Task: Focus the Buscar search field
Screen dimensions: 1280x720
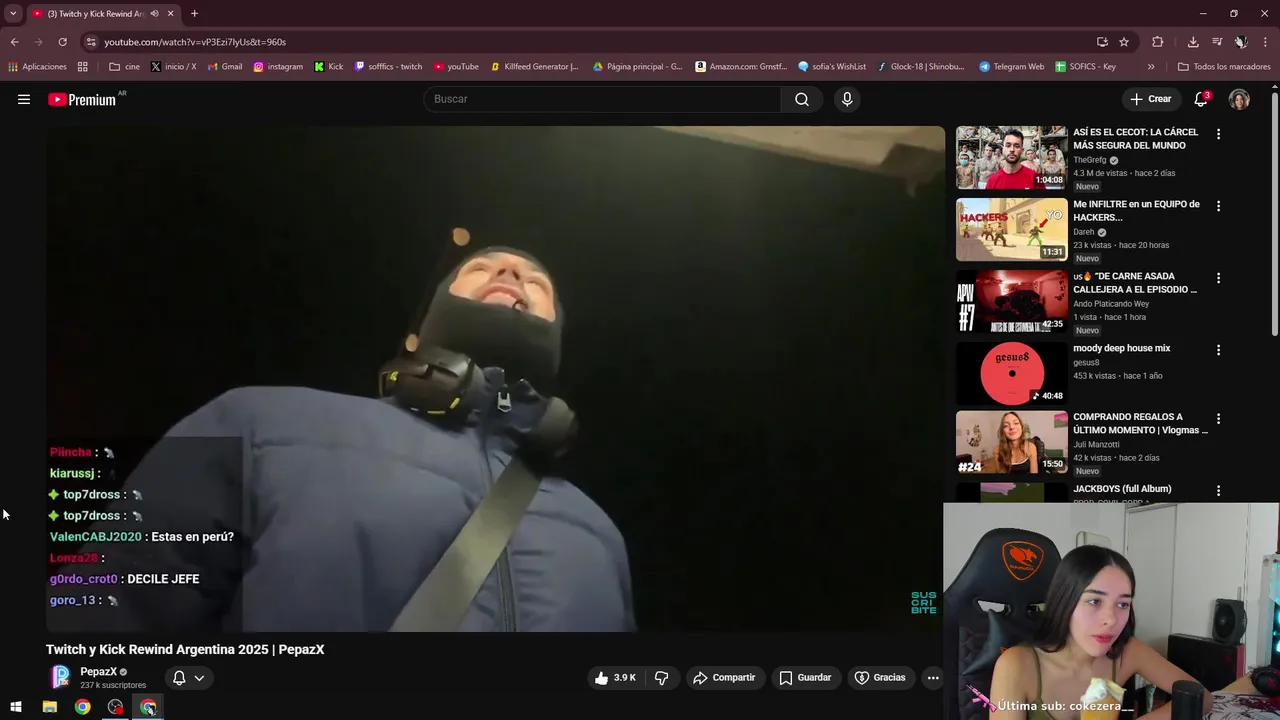Action: [x=602, y=99]
